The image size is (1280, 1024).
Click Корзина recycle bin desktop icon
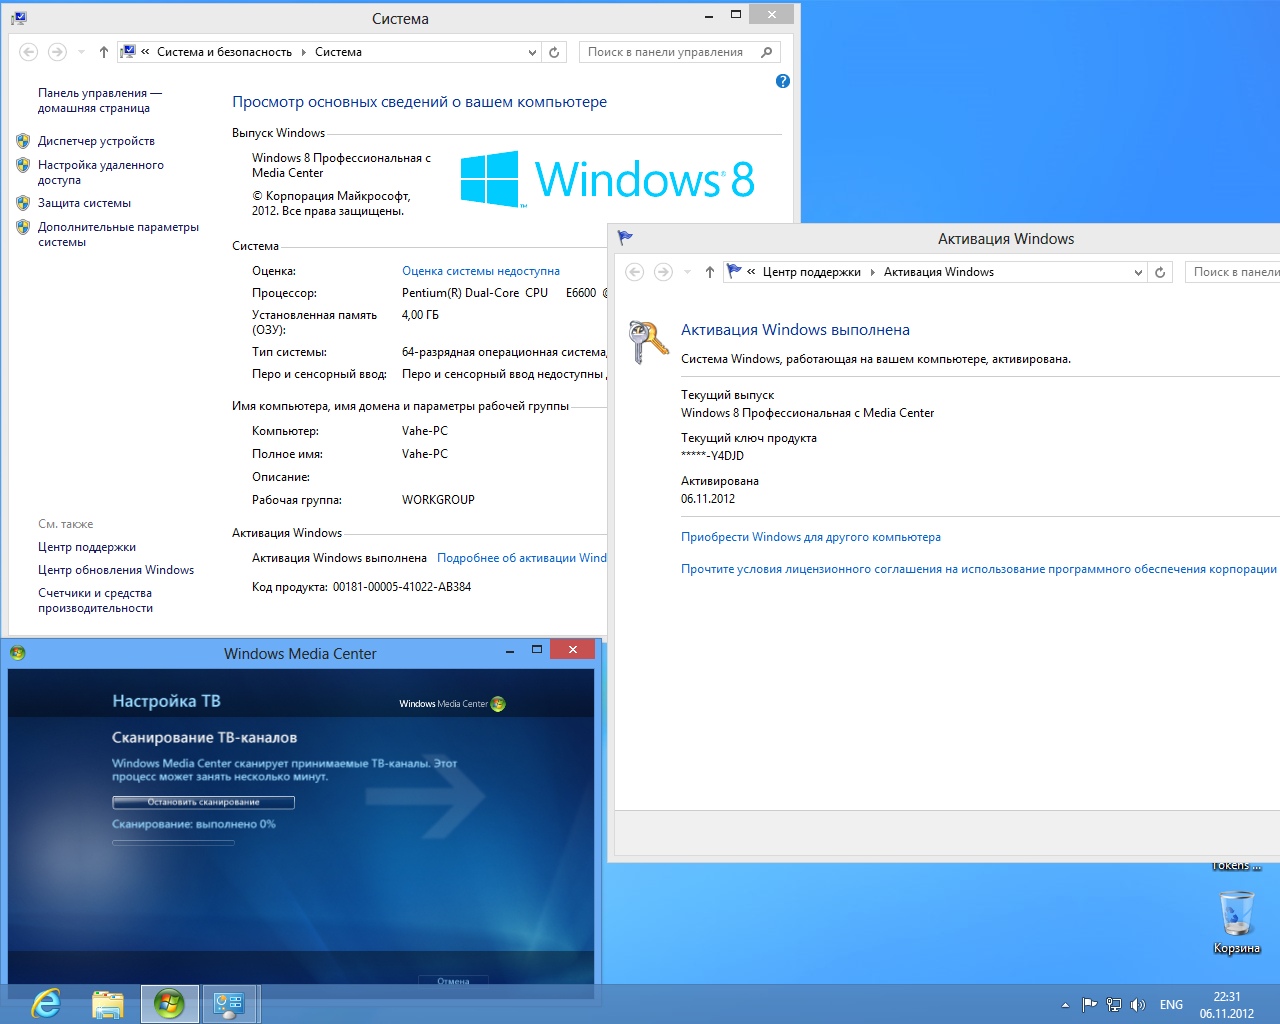click(1237, 922)
